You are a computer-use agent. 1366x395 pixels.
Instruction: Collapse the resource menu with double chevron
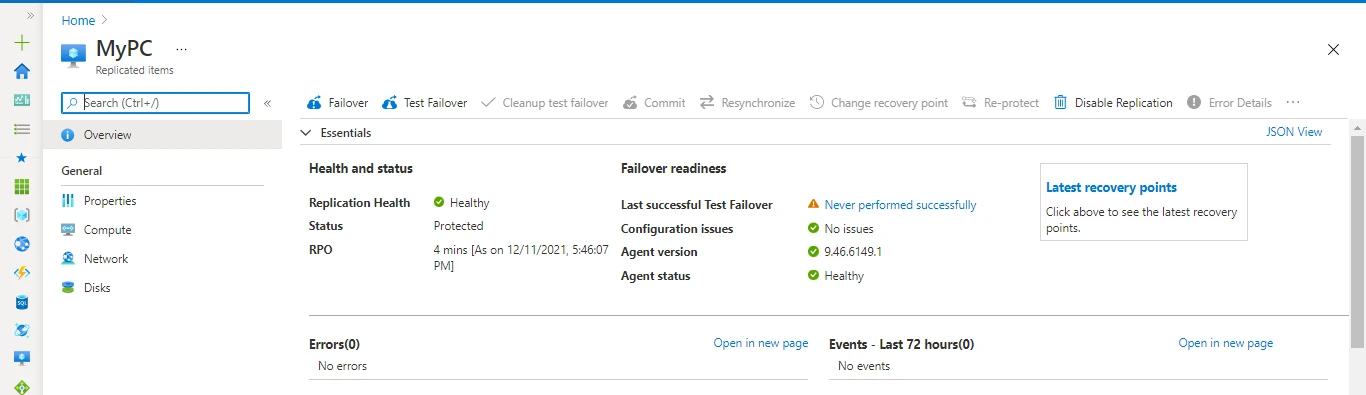[267, 103]
